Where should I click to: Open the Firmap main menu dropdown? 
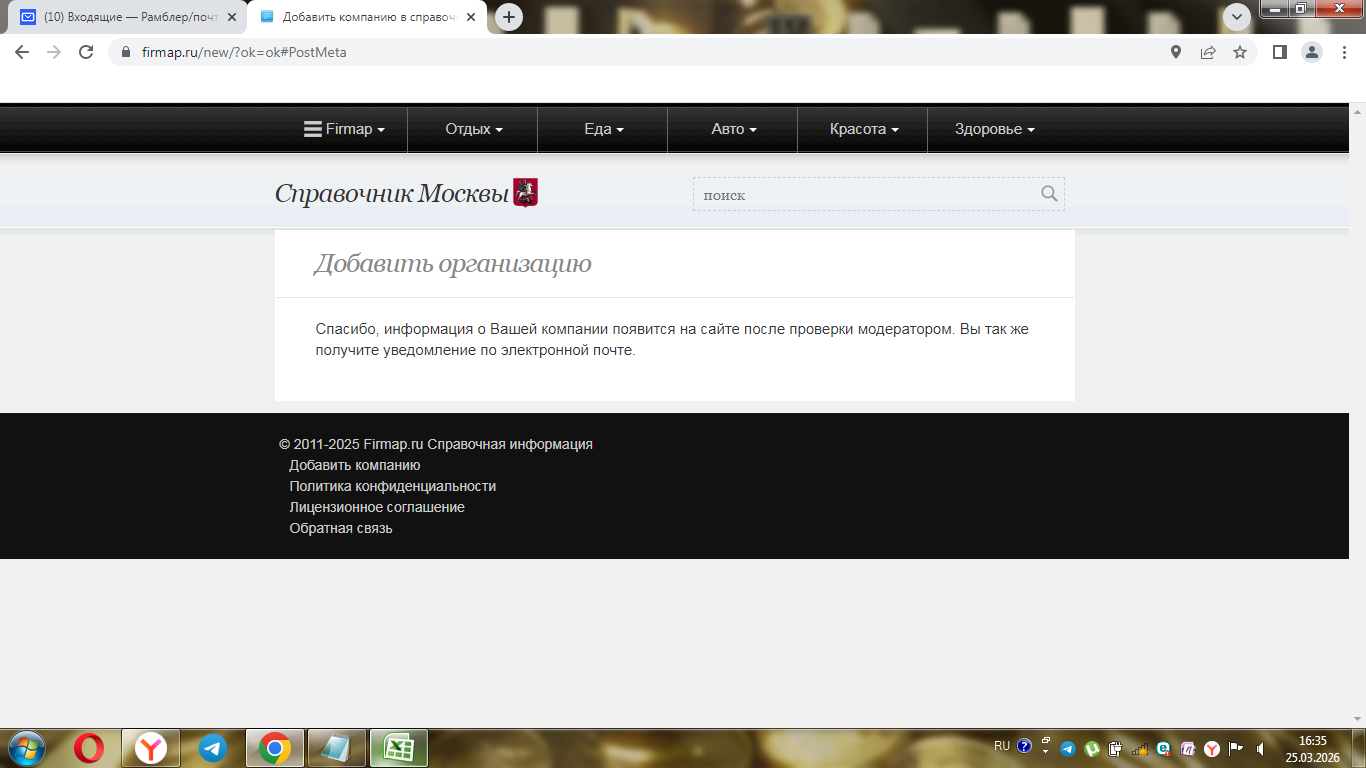pos(344,129)
